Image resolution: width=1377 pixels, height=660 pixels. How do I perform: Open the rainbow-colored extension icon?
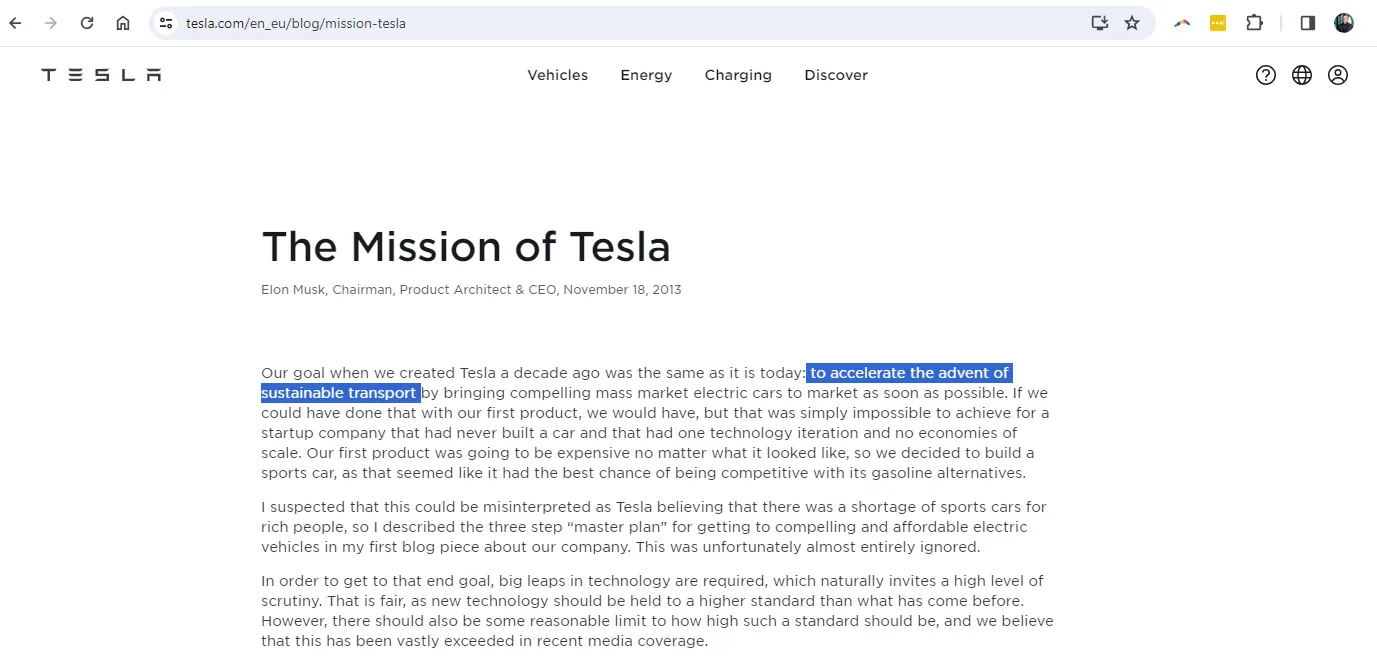[x=1182, y=23]
